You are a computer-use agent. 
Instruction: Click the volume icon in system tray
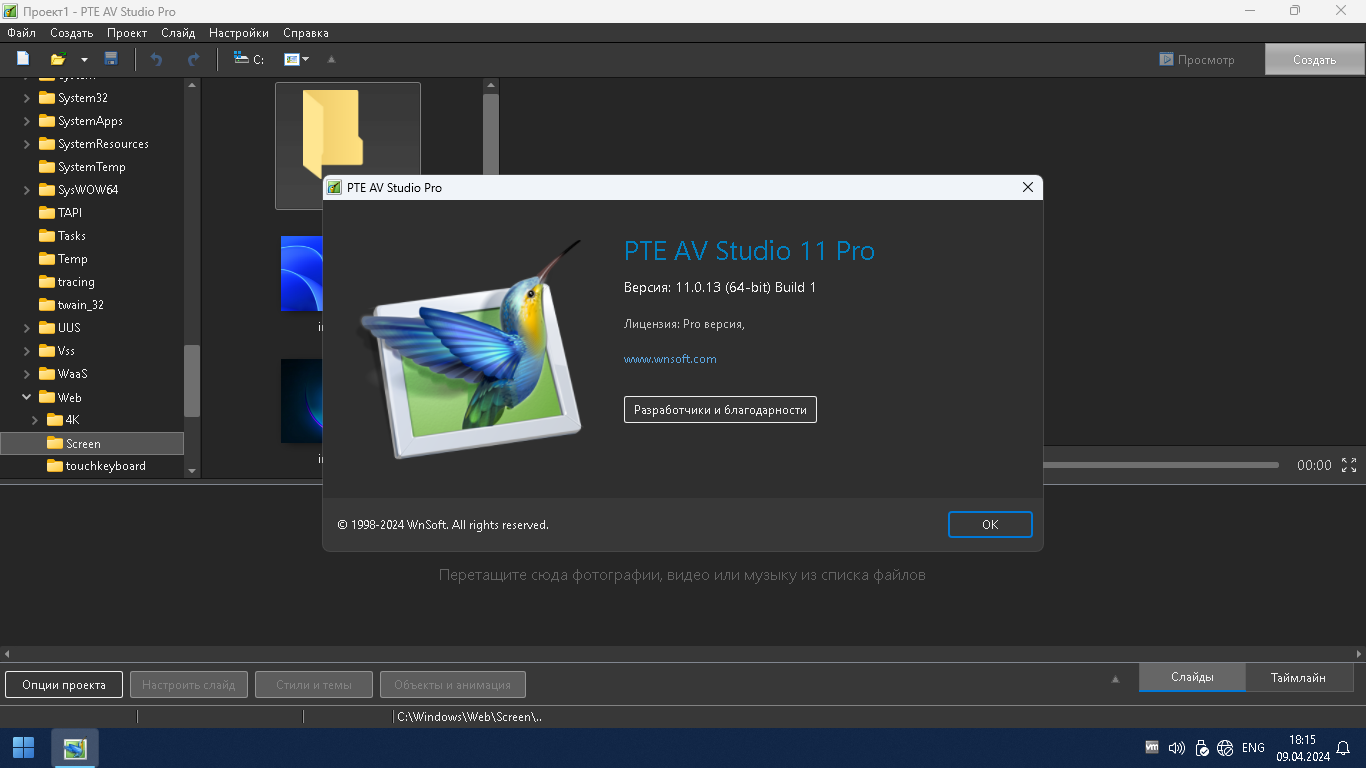pos(1176,748)
